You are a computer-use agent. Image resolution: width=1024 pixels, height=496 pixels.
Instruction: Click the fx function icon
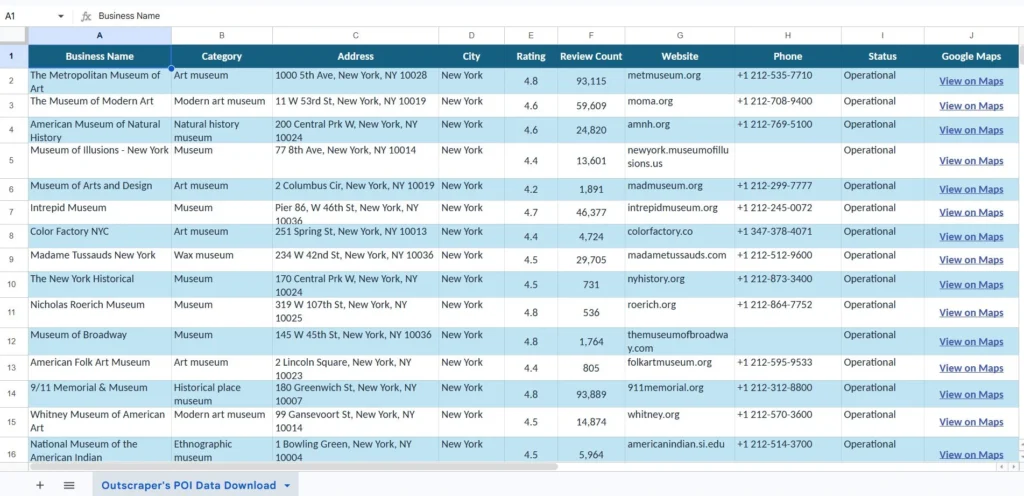86,16
